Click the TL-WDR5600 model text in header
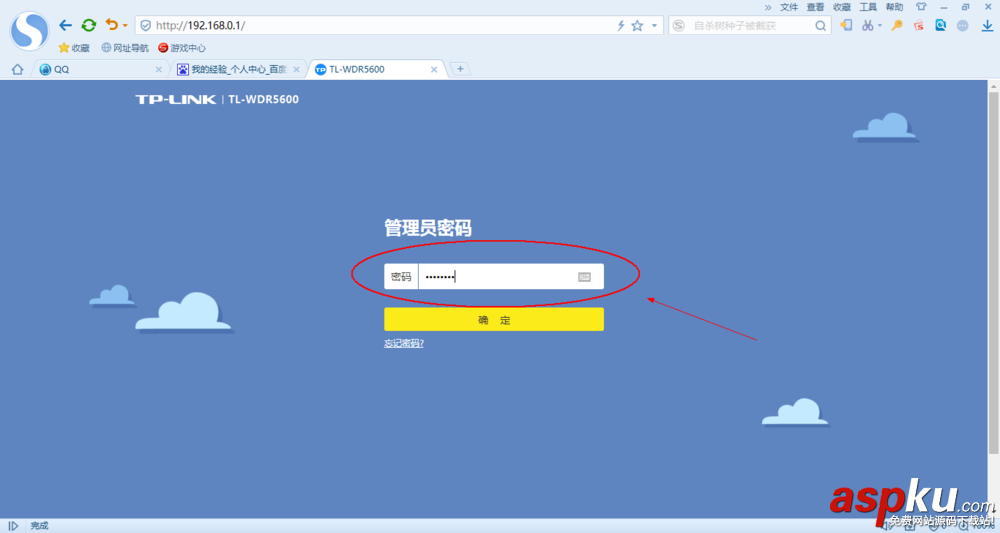1000x533 pixels. (263, 99)
